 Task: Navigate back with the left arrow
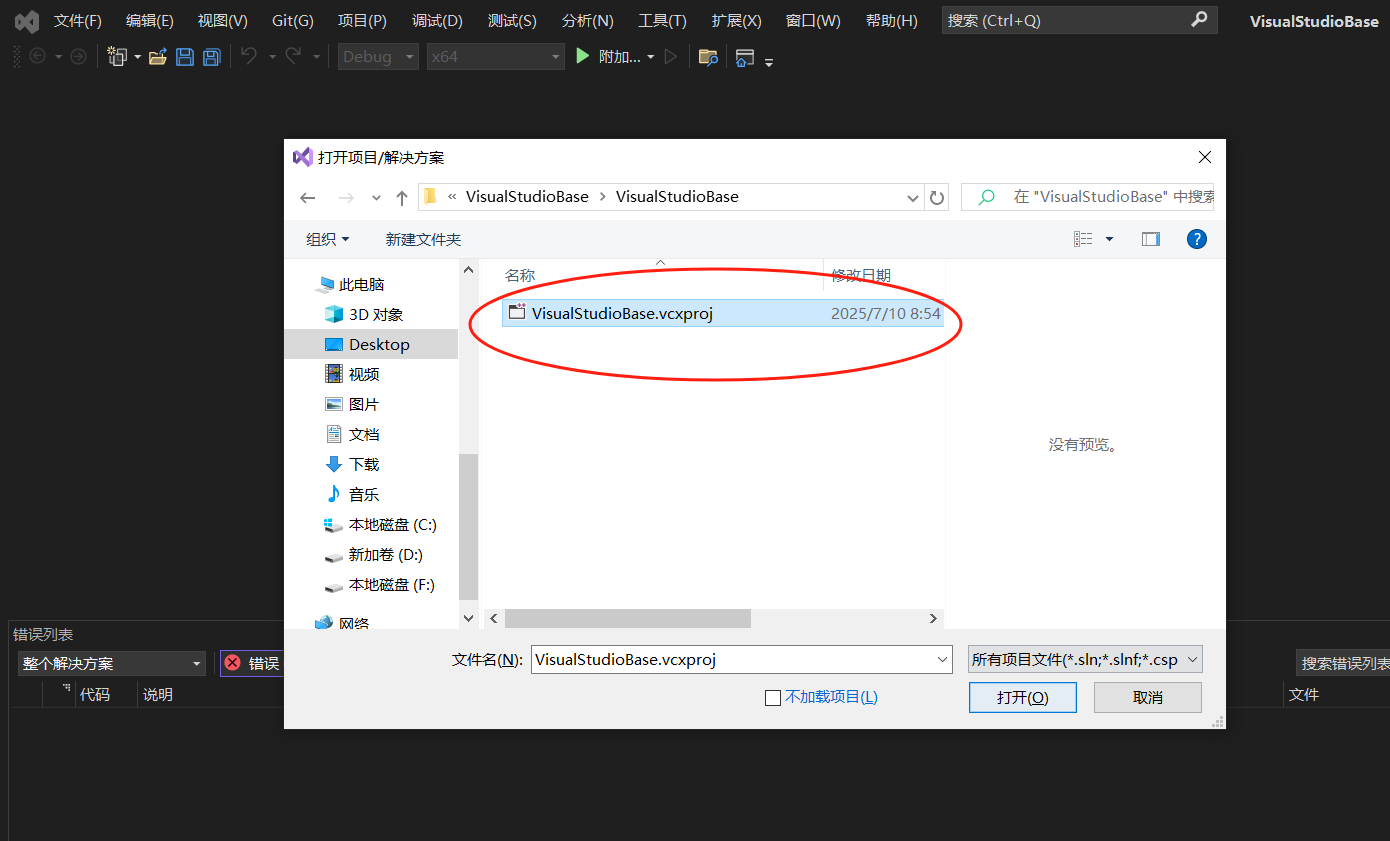pos(308,198)
